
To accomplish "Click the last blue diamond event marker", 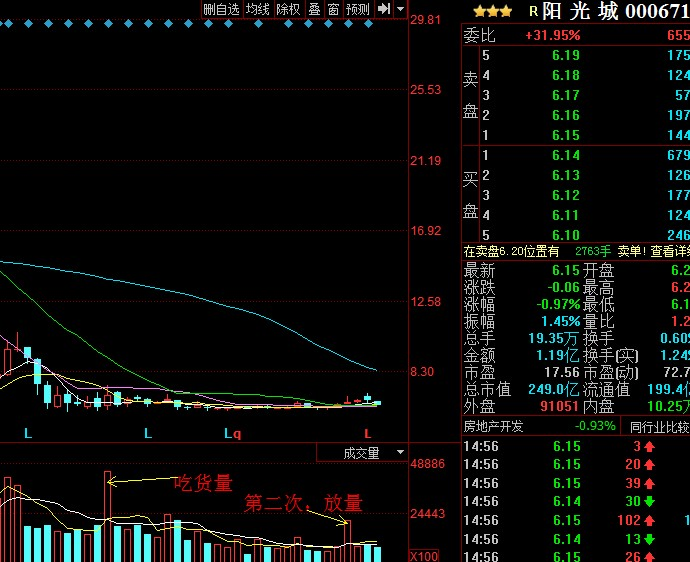I will (x=368, y=24).
